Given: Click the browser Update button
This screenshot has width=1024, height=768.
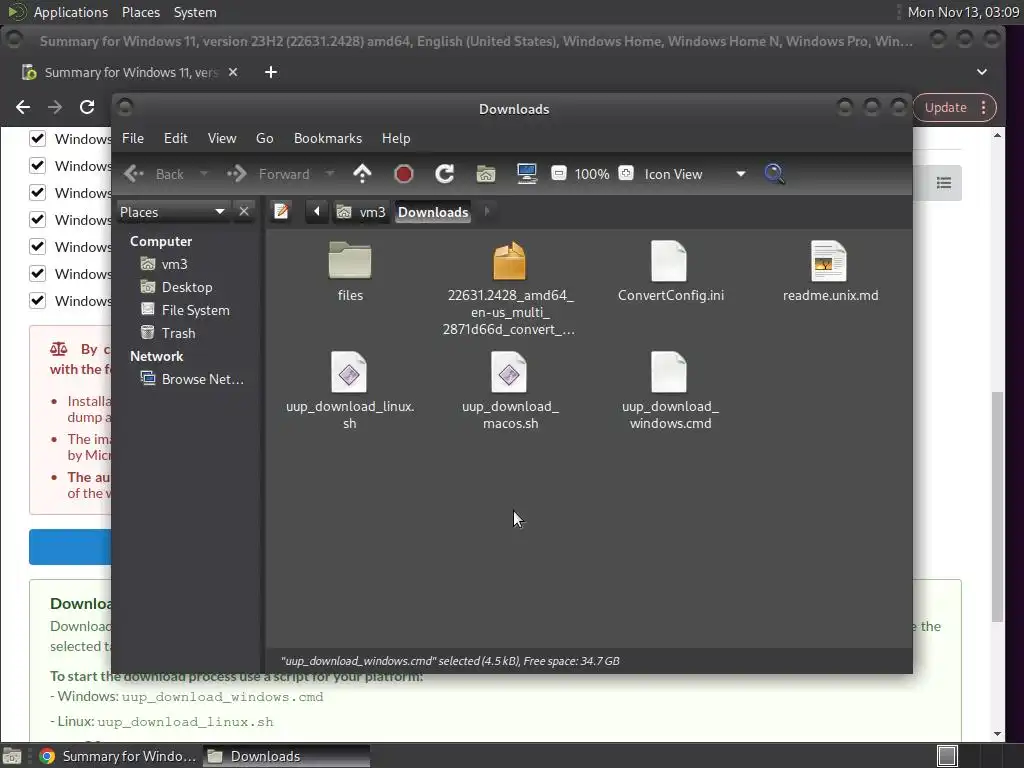Looking at the screenshot, I should (x=946, y=108).
